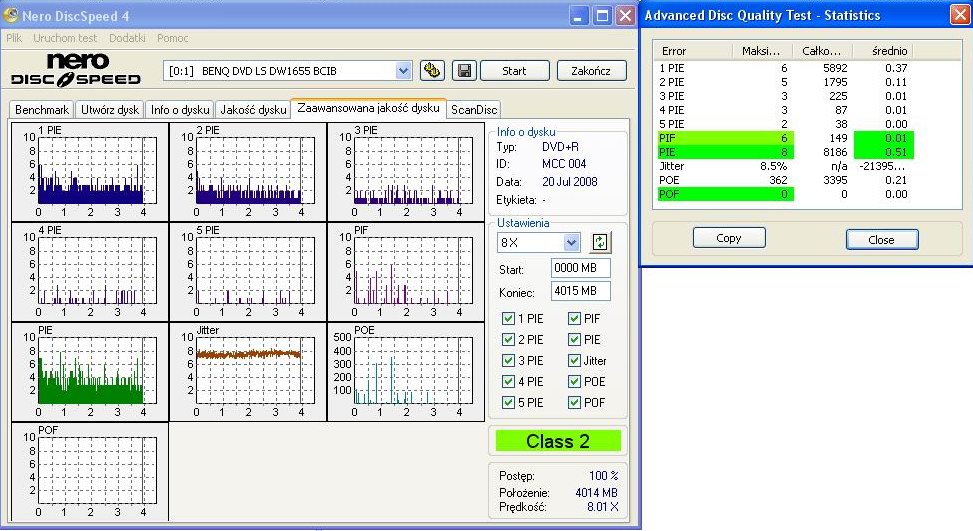
Task: Click Close in the Statistics window
Action: click(x=881, y=239)
